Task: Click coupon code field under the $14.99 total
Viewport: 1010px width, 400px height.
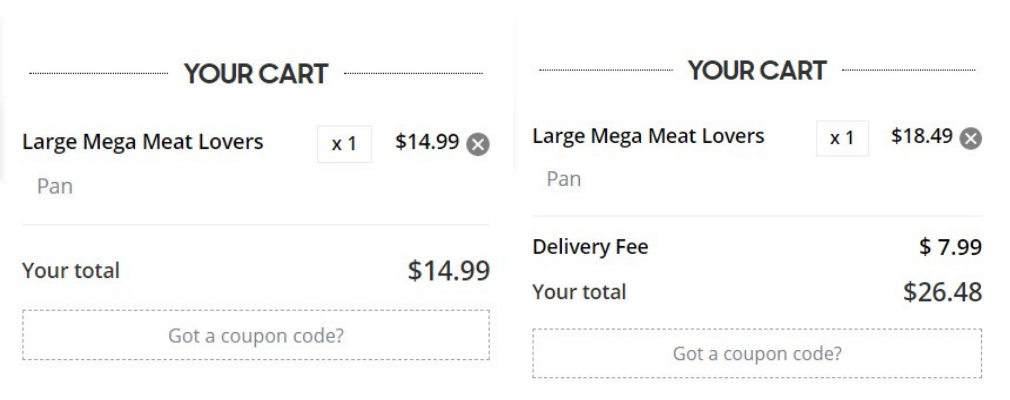Action: click(x=255, y=335)
